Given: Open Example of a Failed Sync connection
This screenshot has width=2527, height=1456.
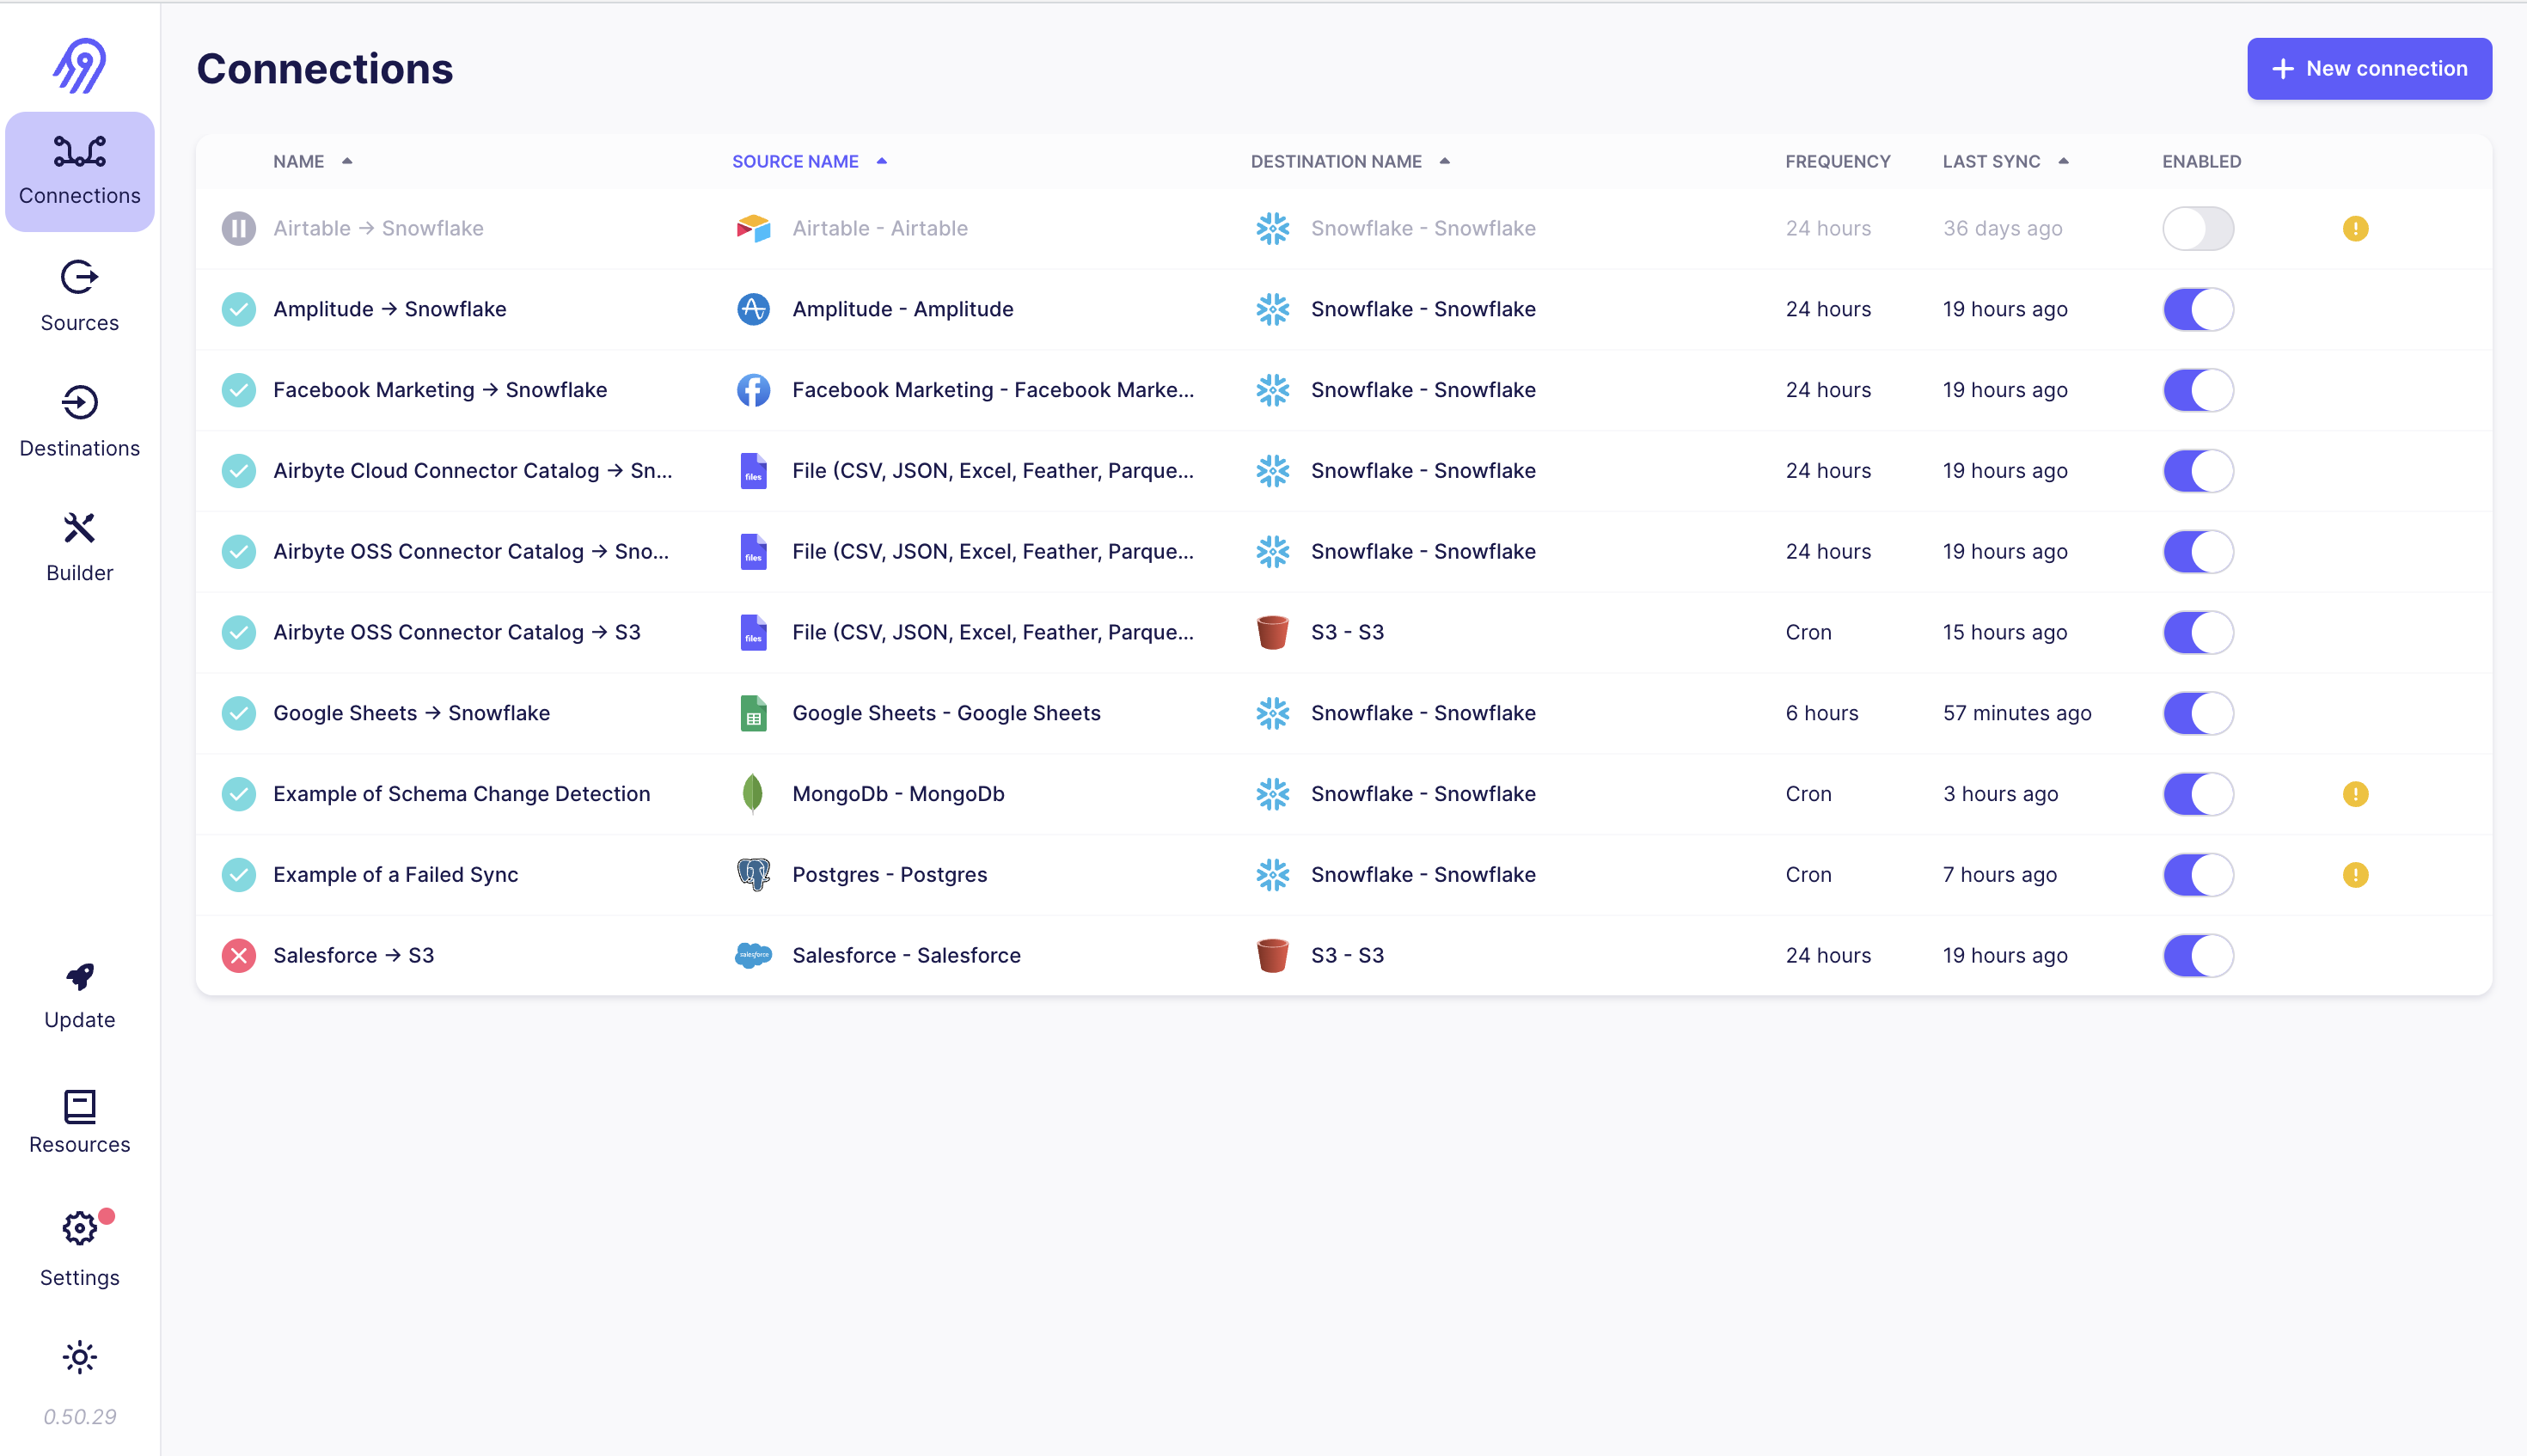Looking at the screenshot, I should [395, 875].
